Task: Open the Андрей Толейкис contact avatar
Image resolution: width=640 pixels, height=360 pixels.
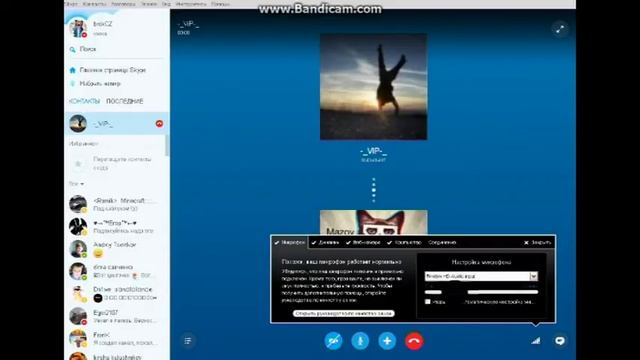Action: click(78, 249)
